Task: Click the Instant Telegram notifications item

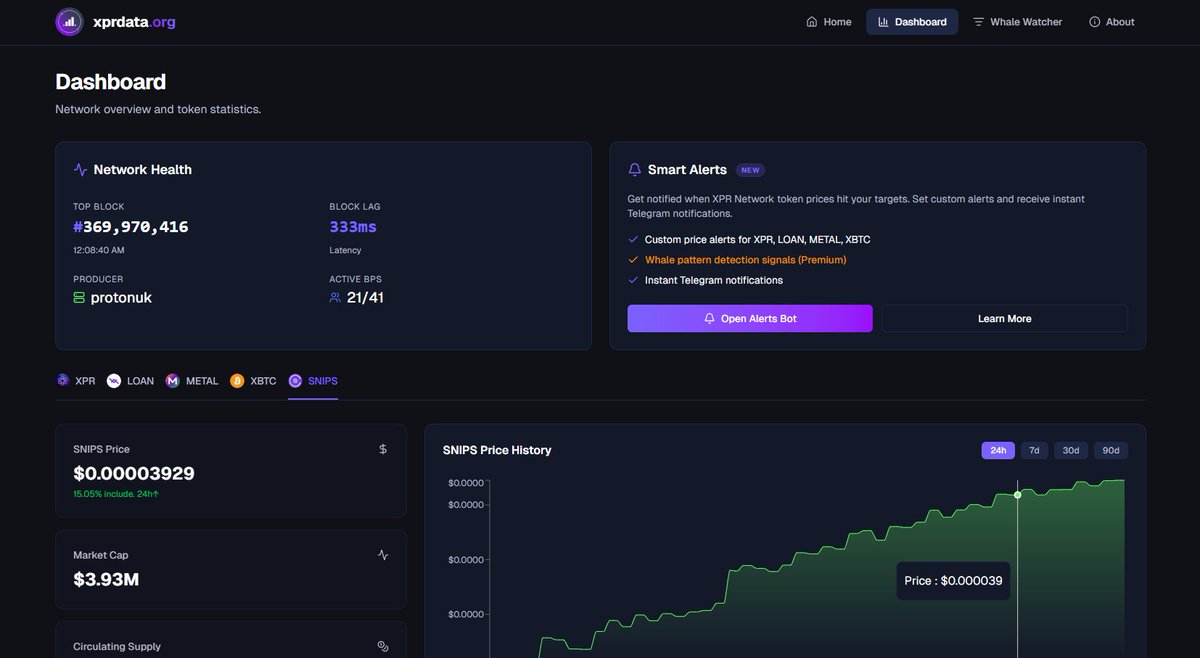Action: coord(705,280)
